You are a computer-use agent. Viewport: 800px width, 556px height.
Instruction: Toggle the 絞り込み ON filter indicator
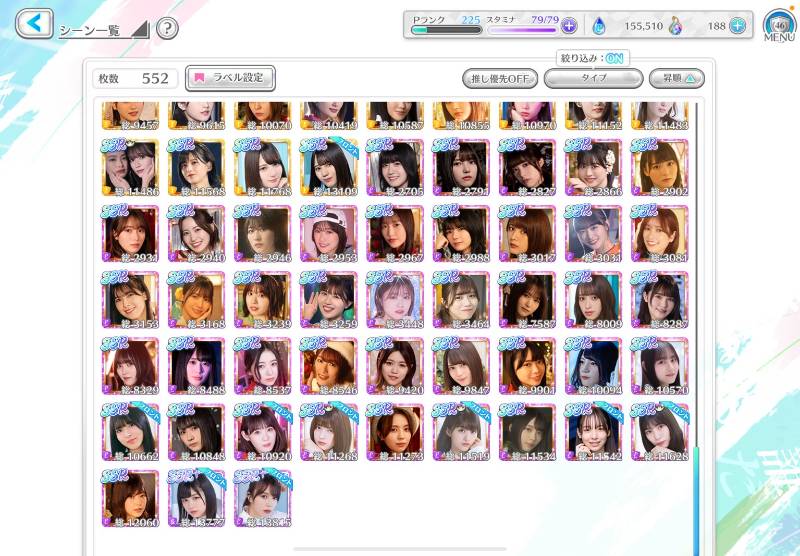pyautogui.click(x=592, y=58)
